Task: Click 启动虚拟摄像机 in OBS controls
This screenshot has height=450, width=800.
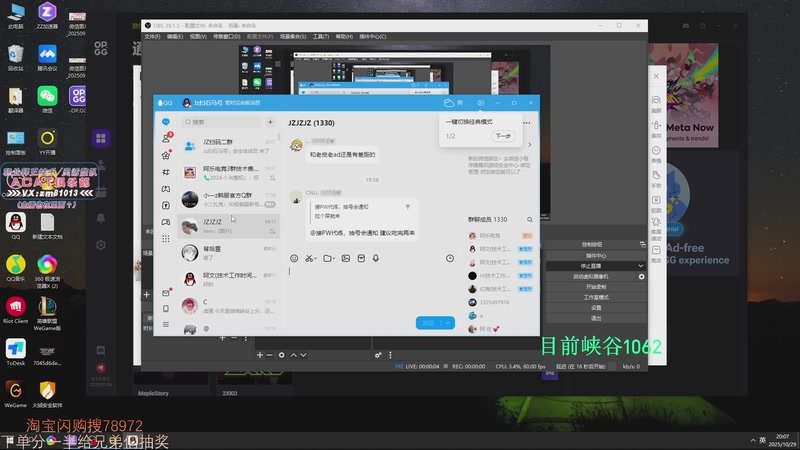Action: tap(590, 276)
